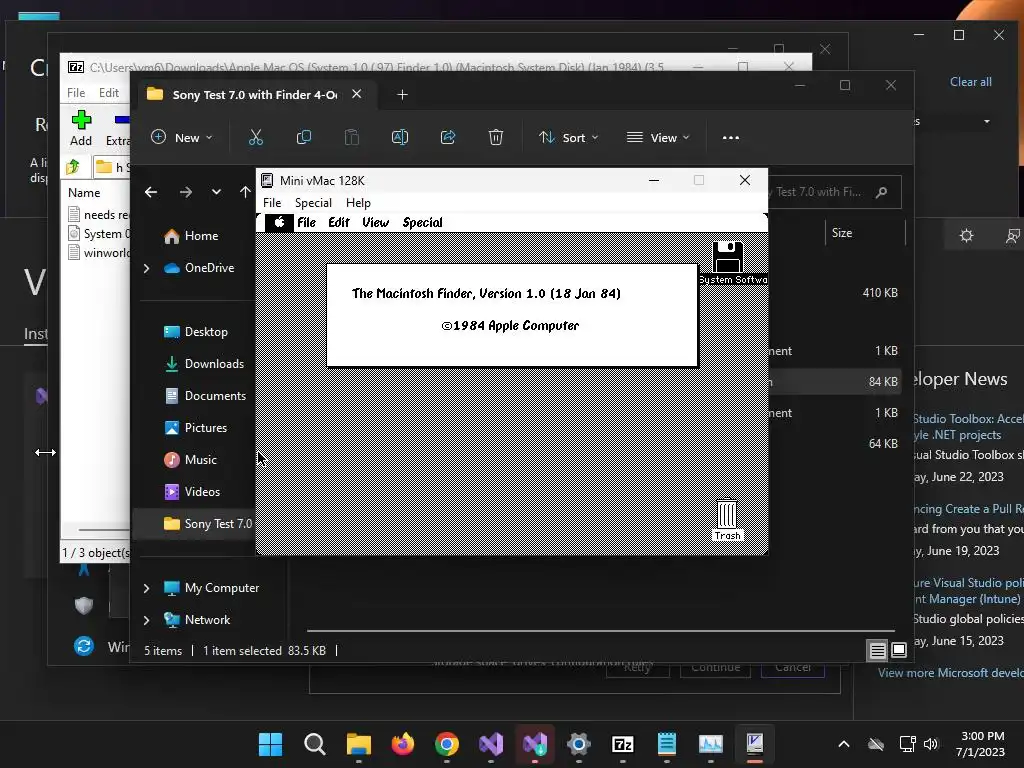Viewport: 1024px width, 768px height.
Task: Open settings gear in Visual Studio Installer
Action: pyautogui.click(x=967, y=236)
